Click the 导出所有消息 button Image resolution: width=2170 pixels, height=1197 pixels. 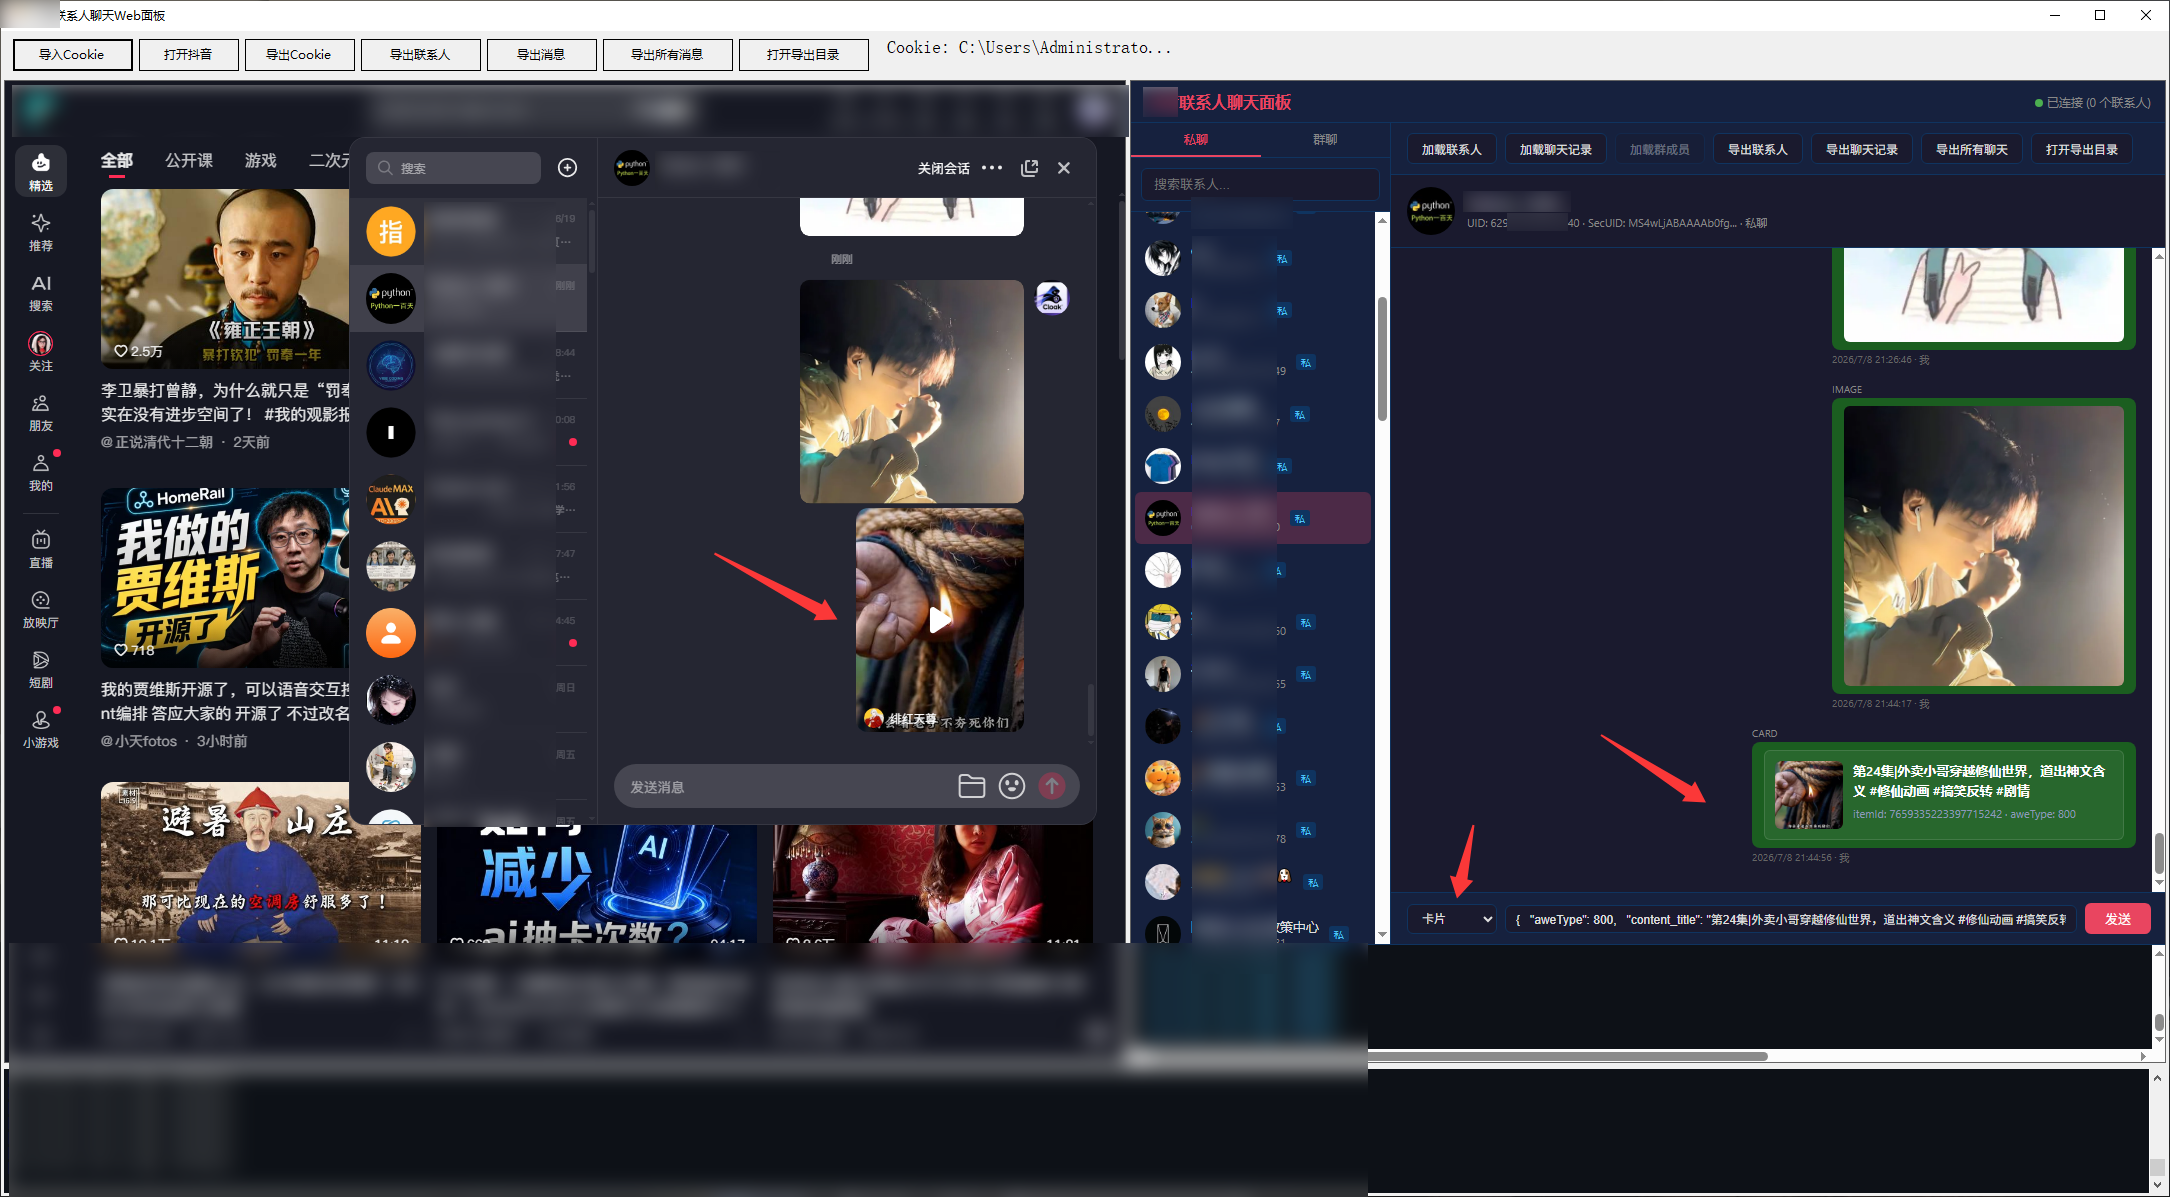[x=667, y=55]
